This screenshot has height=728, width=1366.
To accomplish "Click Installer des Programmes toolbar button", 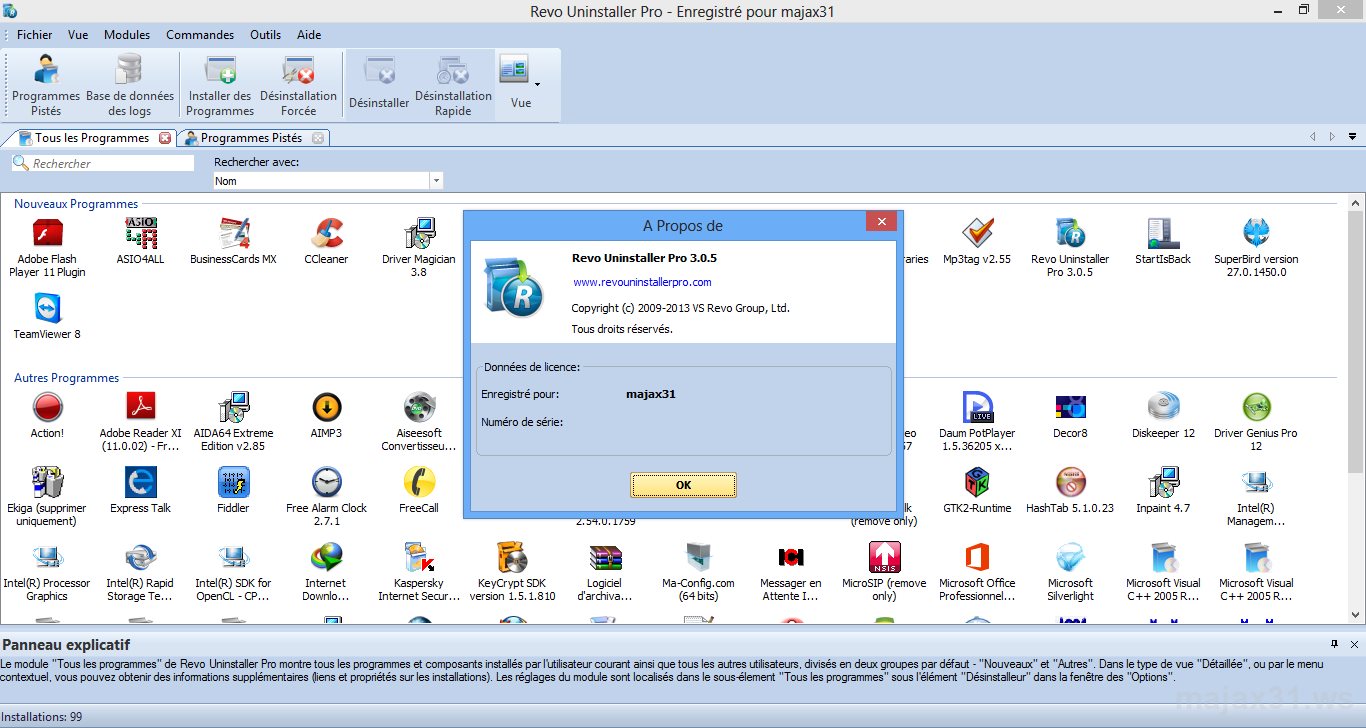I will point(220,85).
